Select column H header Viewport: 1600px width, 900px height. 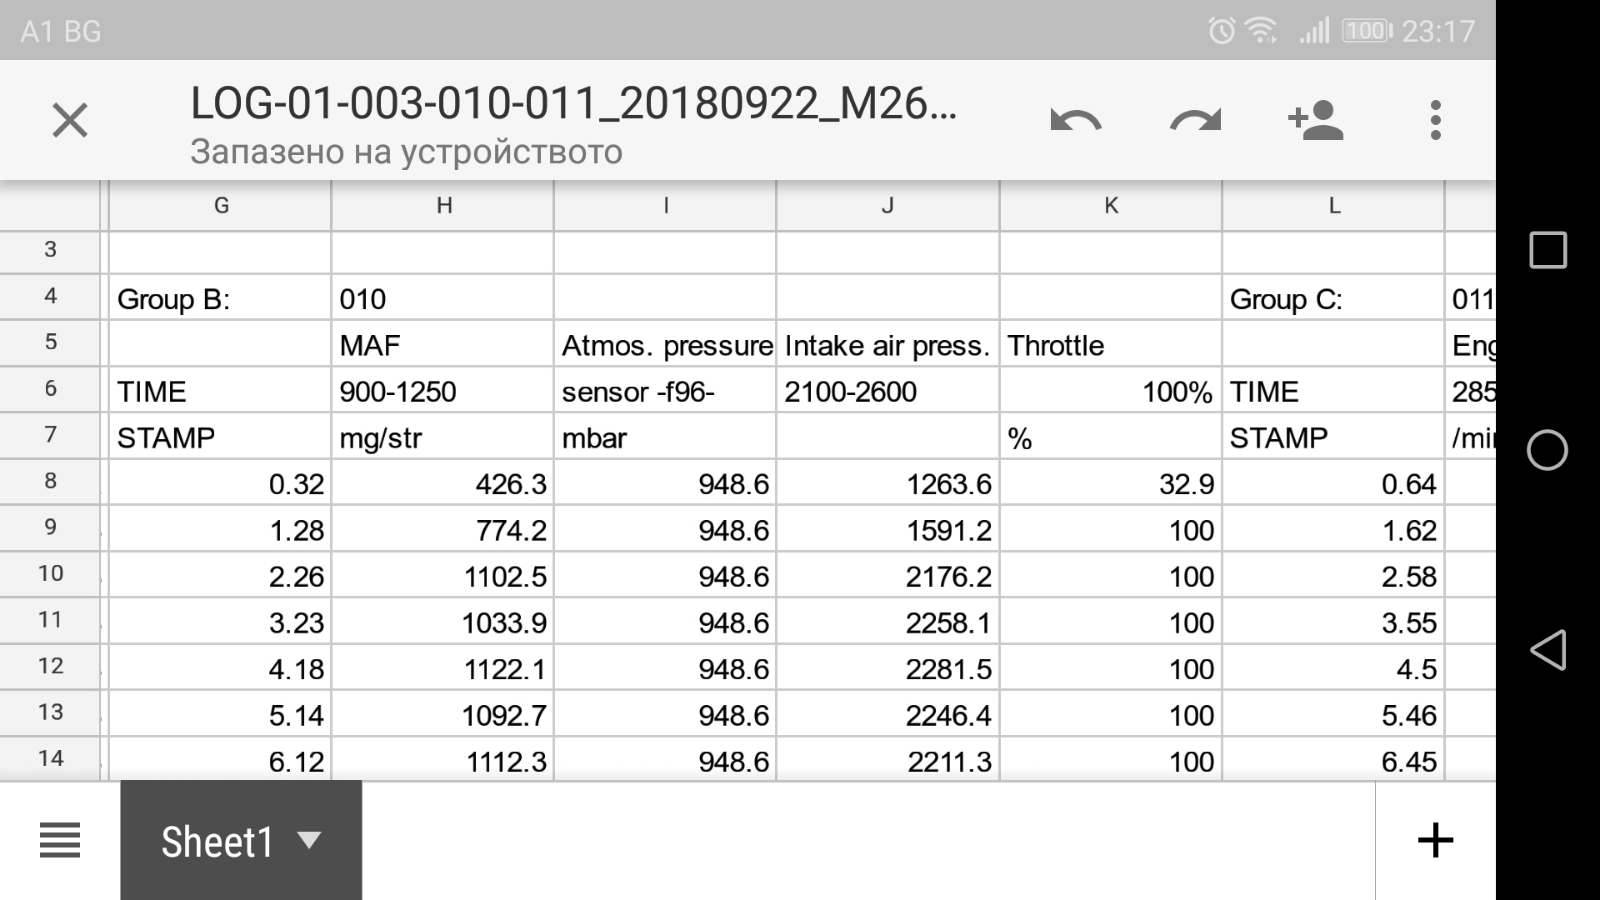tap(443, 206)
